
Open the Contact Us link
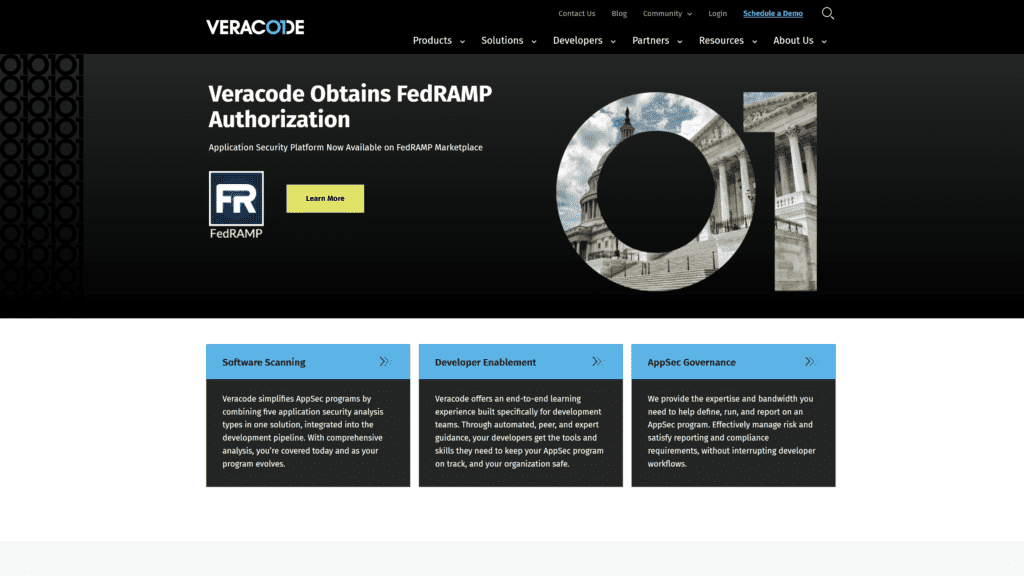577,13
